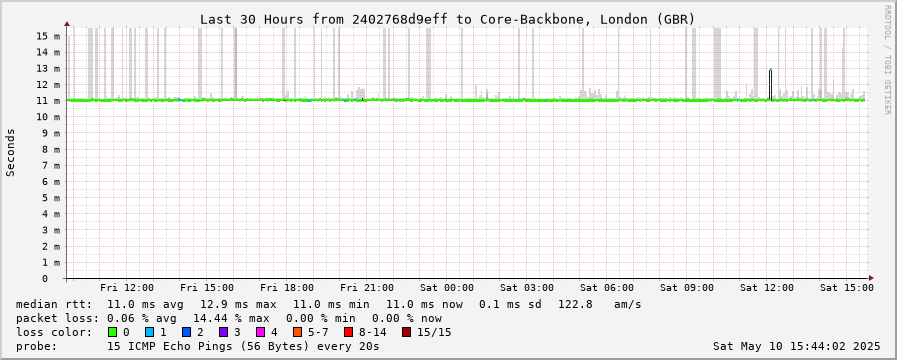Click the packet loss statistics line
Image resolution: width=897 pixels, height=360 pixels.
229,318
